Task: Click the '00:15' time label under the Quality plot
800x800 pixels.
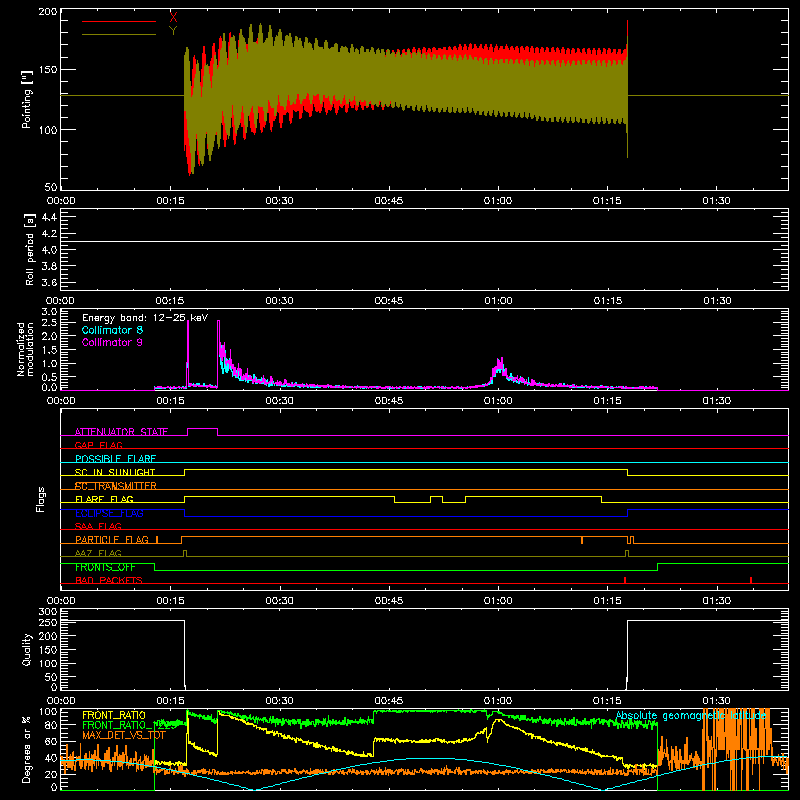Action: tap(170, 701)
